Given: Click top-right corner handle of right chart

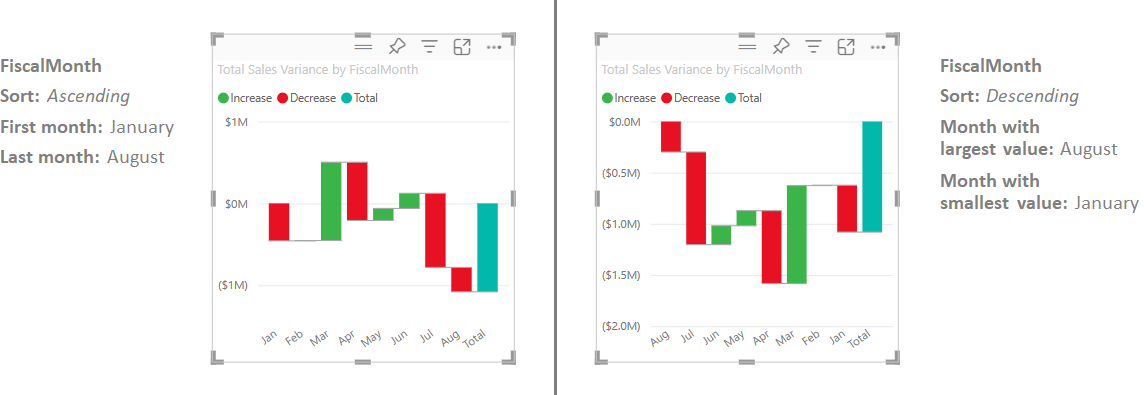Looking at the screenshot, I should [892, 39].
